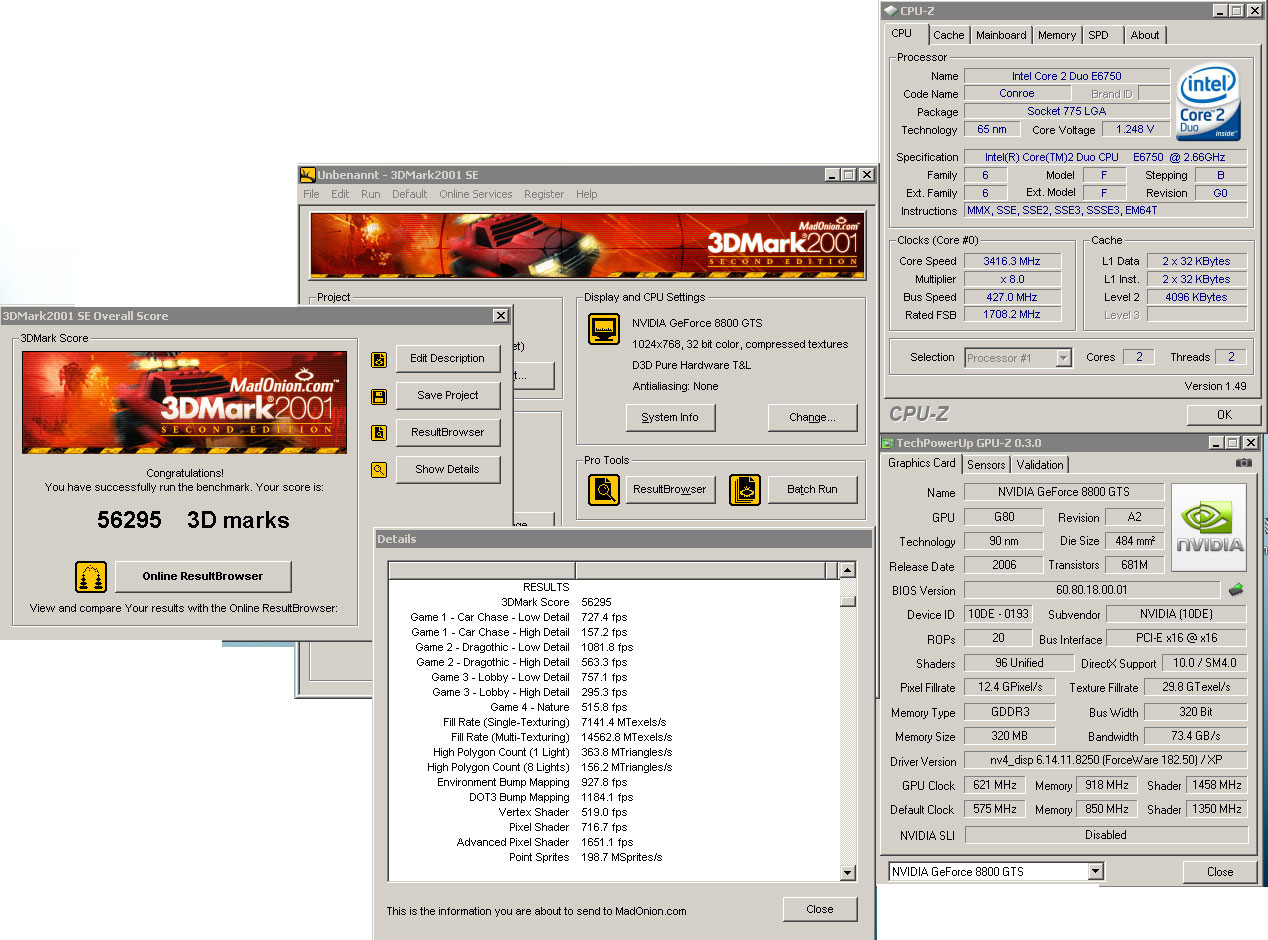Image resolution: width=1268 pixels, height=940 pixels.
Task: Click the Intel Core 2 Duo logo
Action: pyautogui.click(x=1208, y=103)
